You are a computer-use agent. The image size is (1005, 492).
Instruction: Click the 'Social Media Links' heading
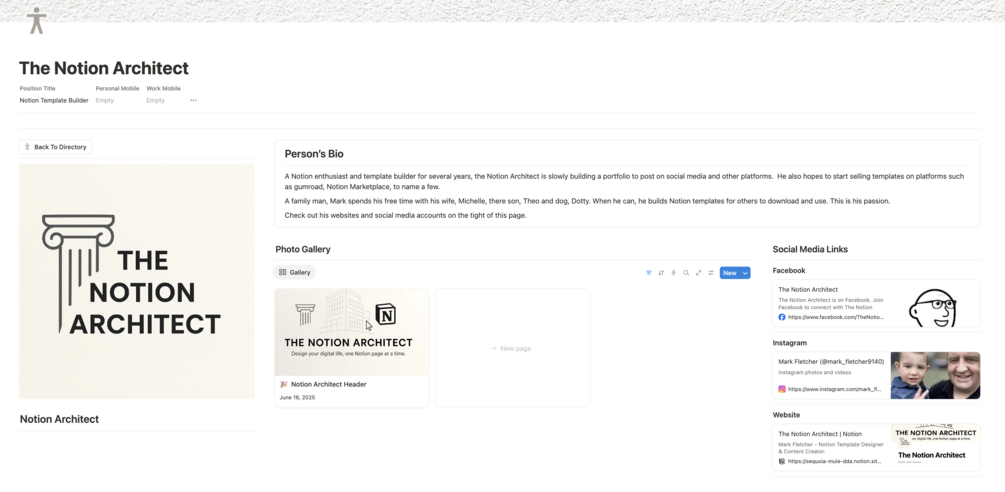coord(810,249)
